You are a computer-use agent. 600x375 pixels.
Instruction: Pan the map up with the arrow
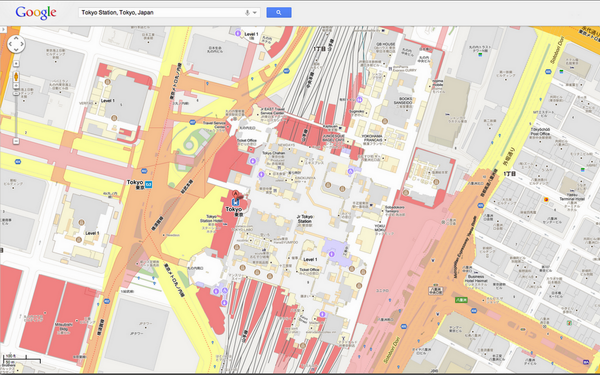[x=16, y=38]
